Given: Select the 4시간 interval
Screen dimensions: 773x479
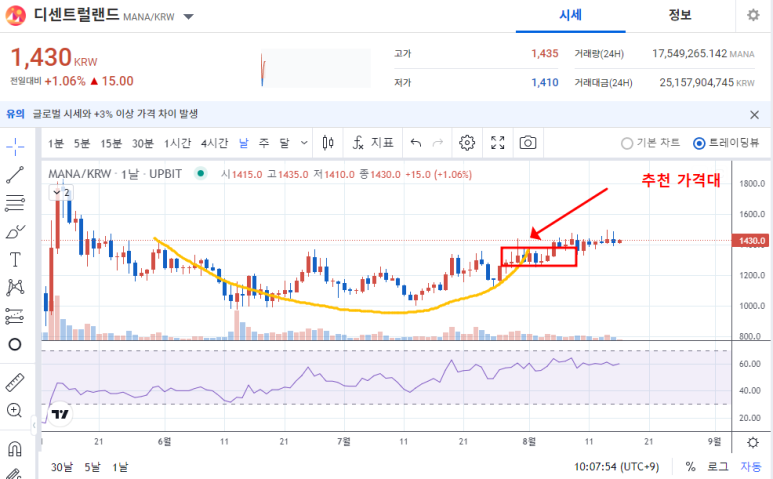Looking at the screenshot, I should (214, 143).
